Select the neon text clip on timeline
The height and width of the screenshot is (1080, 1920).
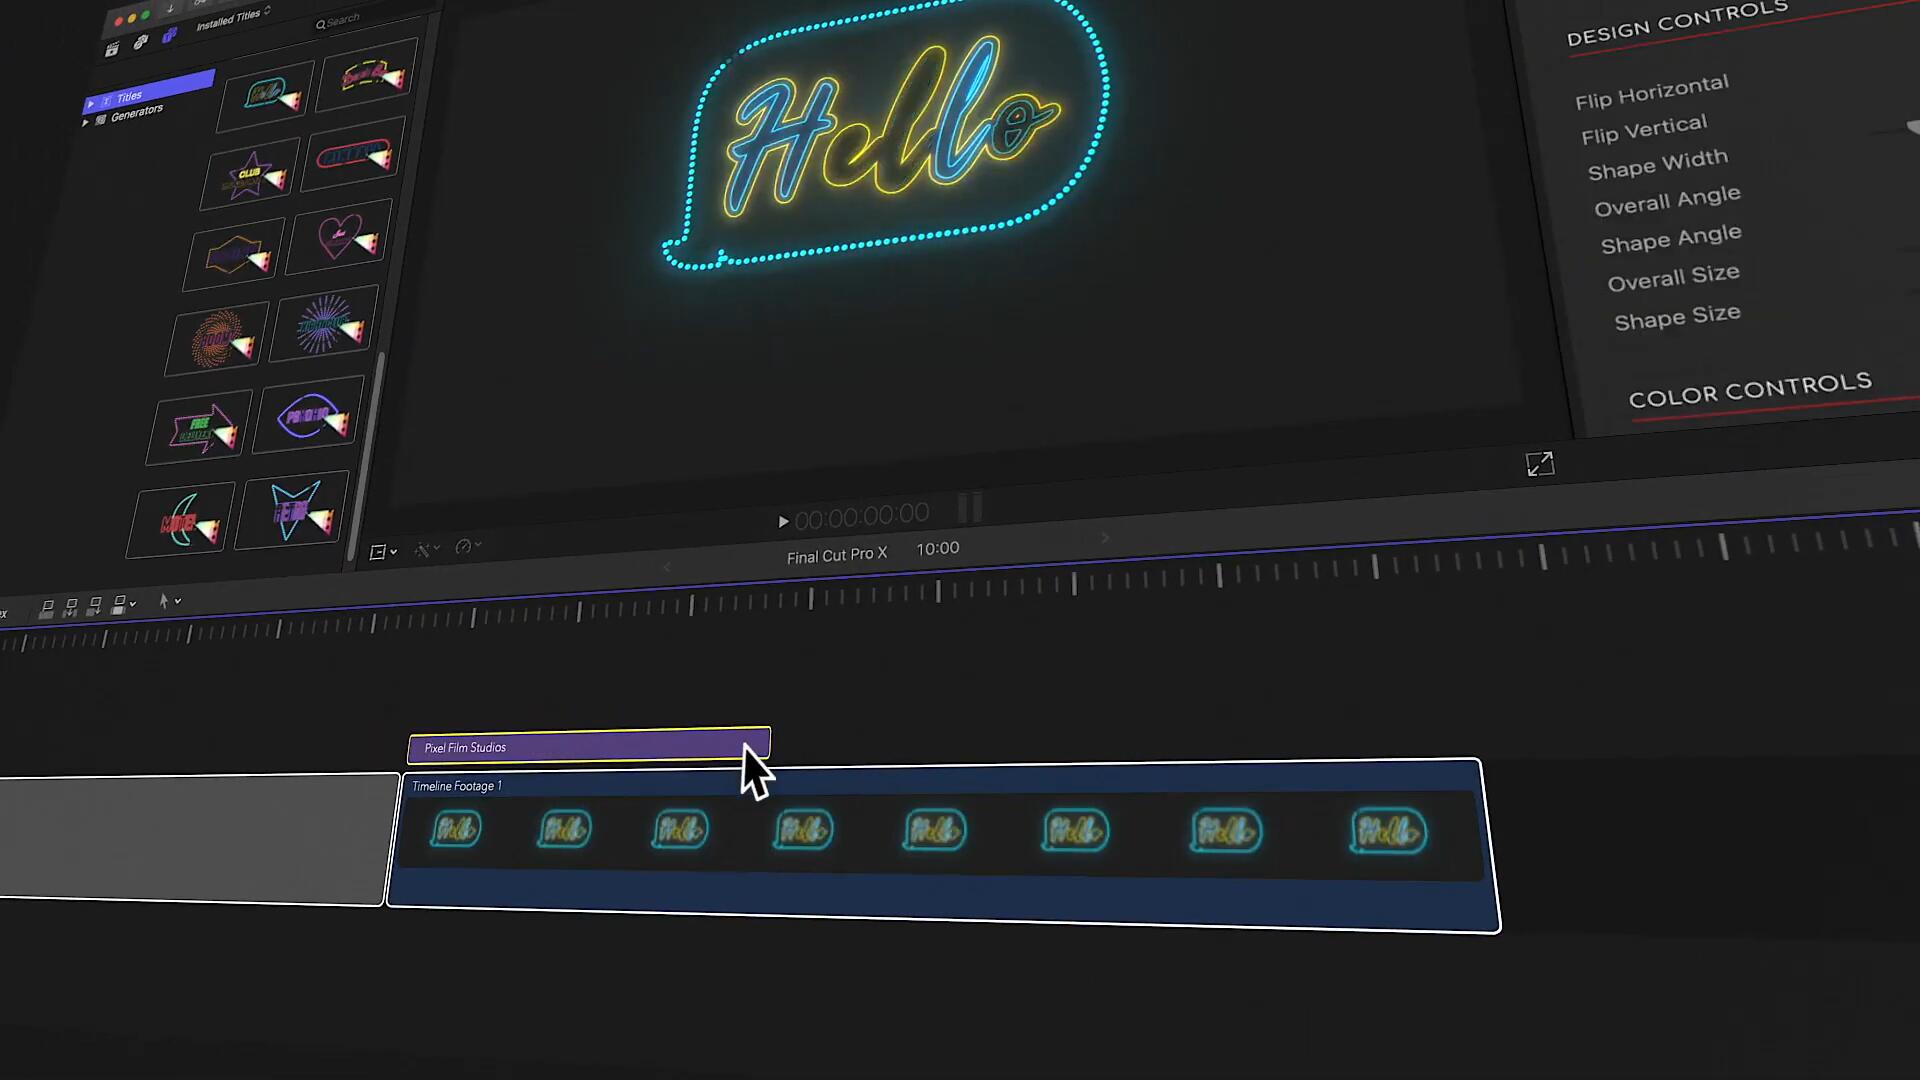point(589,748)
